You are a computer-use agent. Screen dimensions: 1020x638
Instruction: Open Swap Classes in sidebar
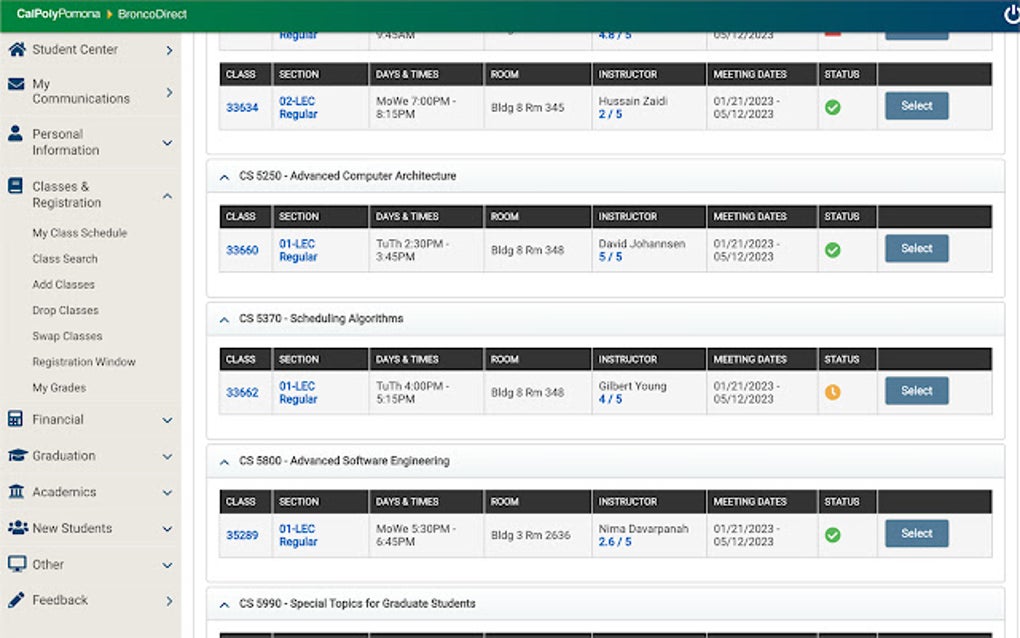(67, 336)
